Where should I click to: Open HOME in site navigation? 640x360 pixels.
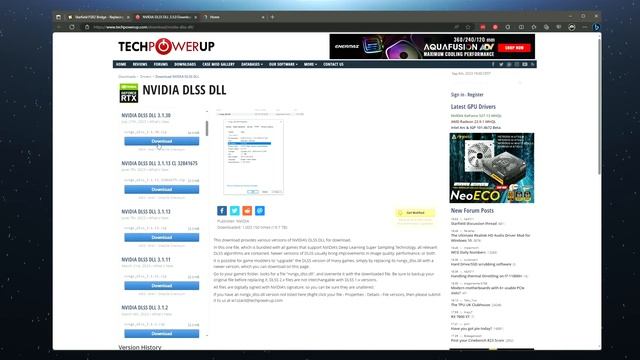(121, 64)
